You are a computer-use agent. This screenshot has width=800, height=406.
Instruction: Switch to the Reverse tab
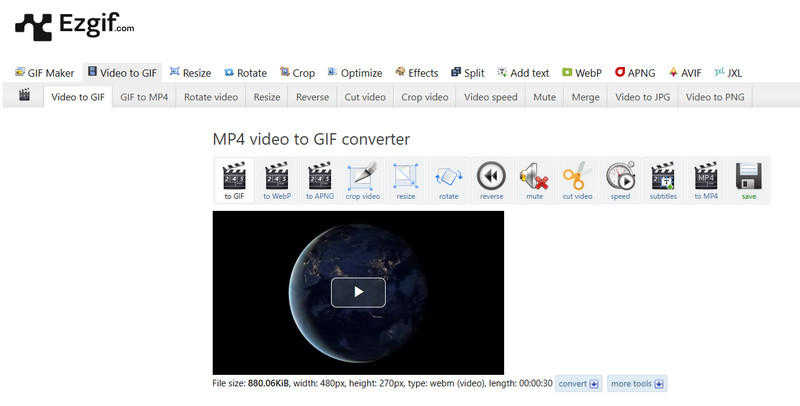click(312, 97)
